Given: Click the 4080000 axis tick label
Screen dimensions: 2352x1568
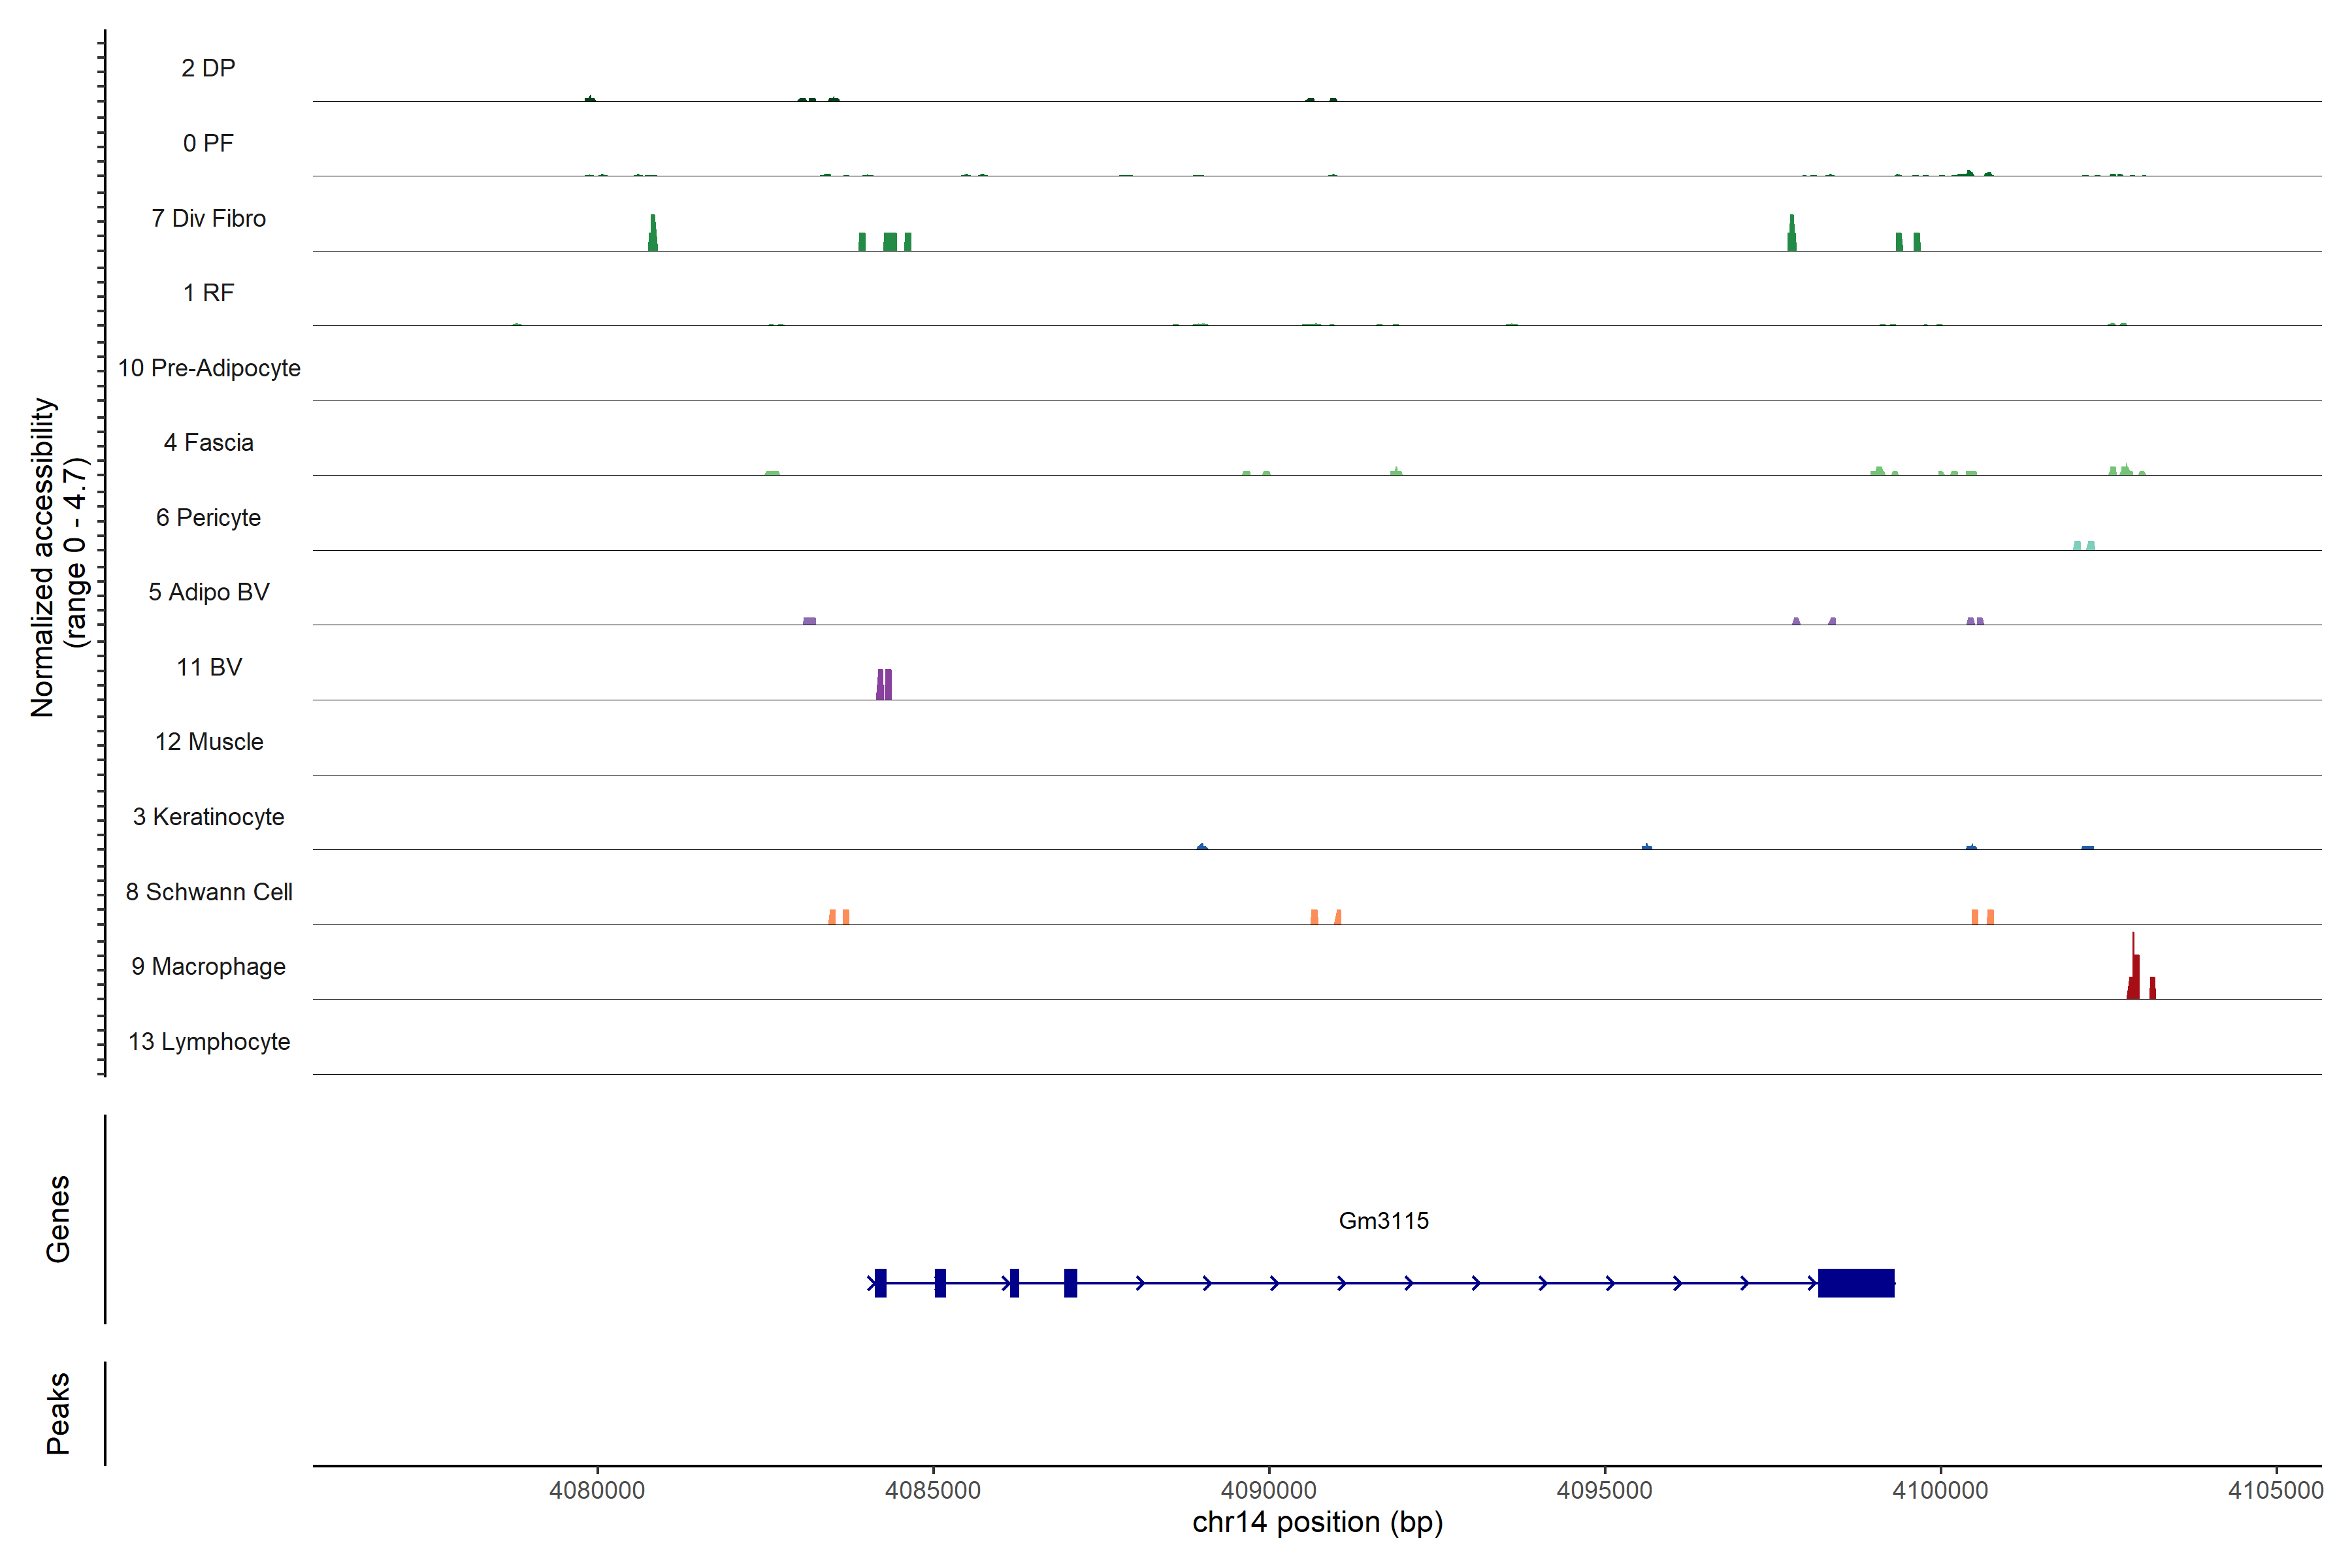Looking at the screenshot, I should [597, 1490].
